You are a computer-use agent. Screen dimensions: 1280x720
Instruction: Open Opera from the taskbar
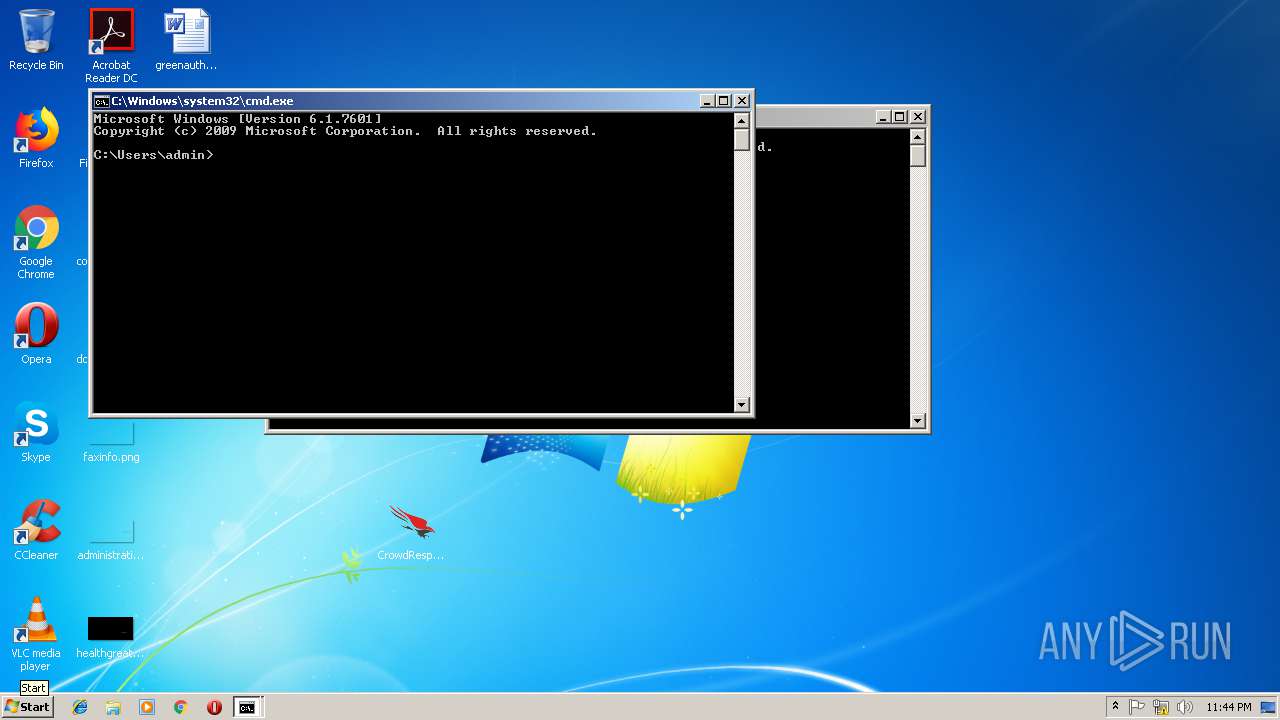click(214, 707)
